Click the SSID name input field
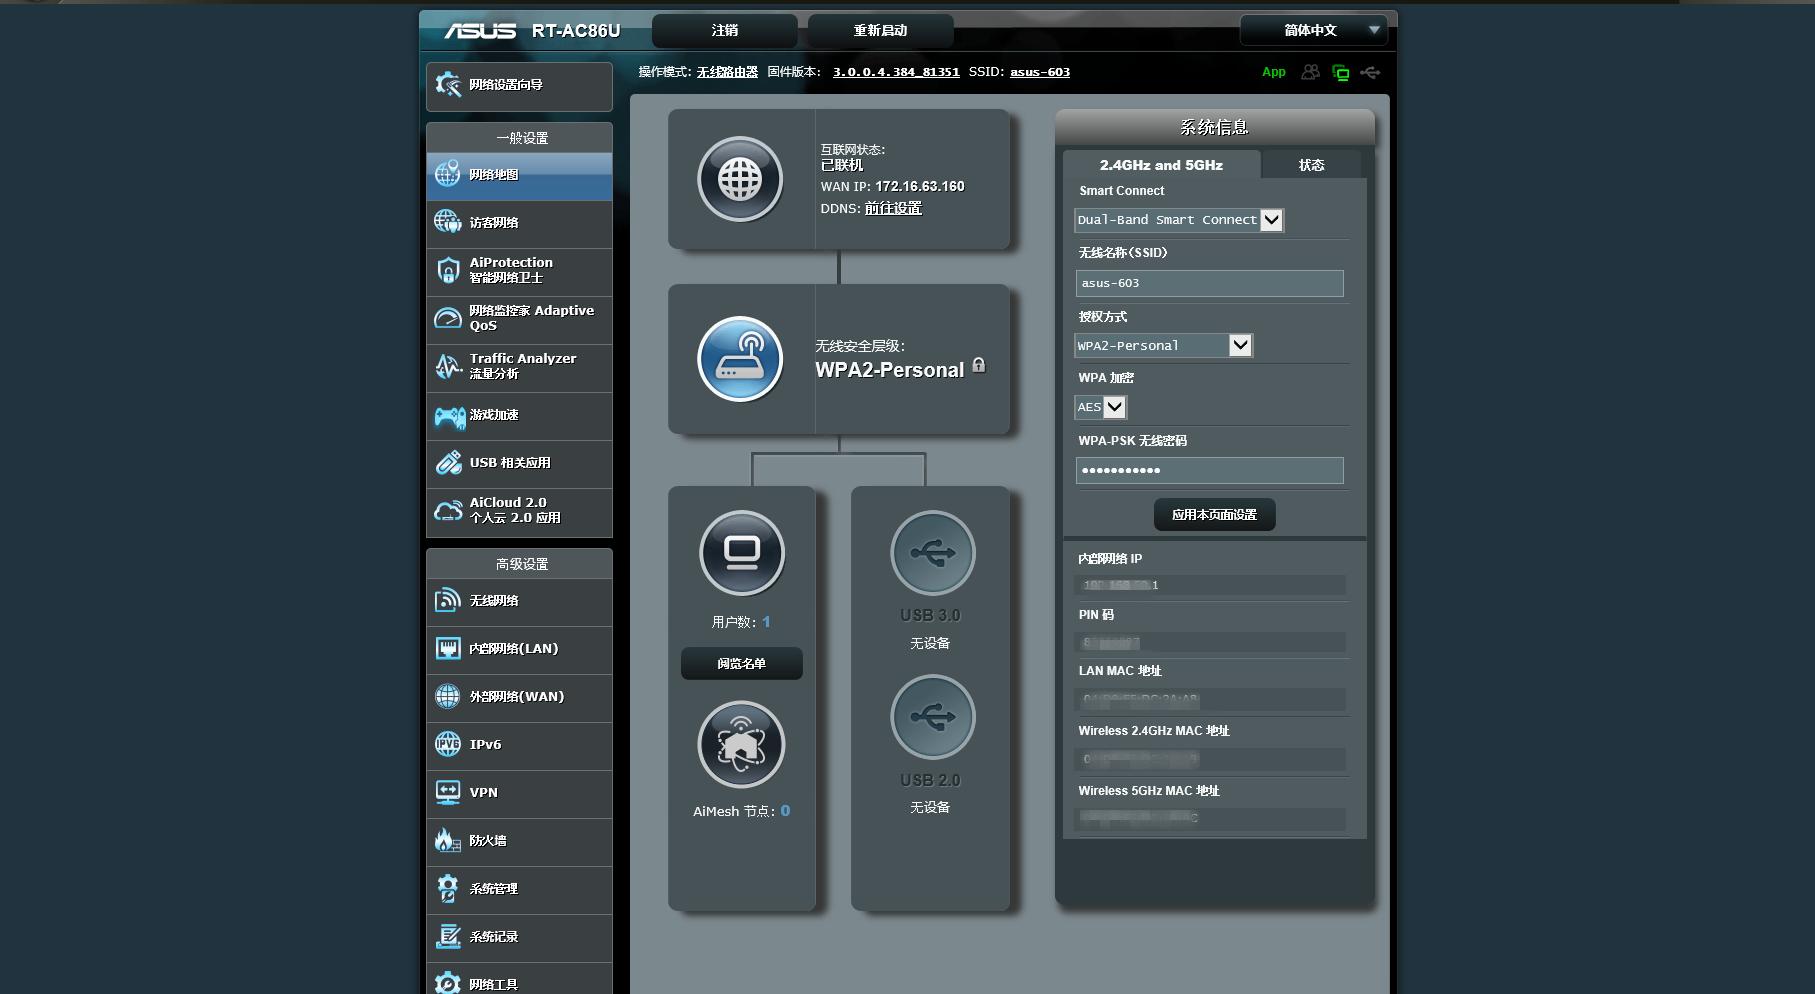 1209,283
